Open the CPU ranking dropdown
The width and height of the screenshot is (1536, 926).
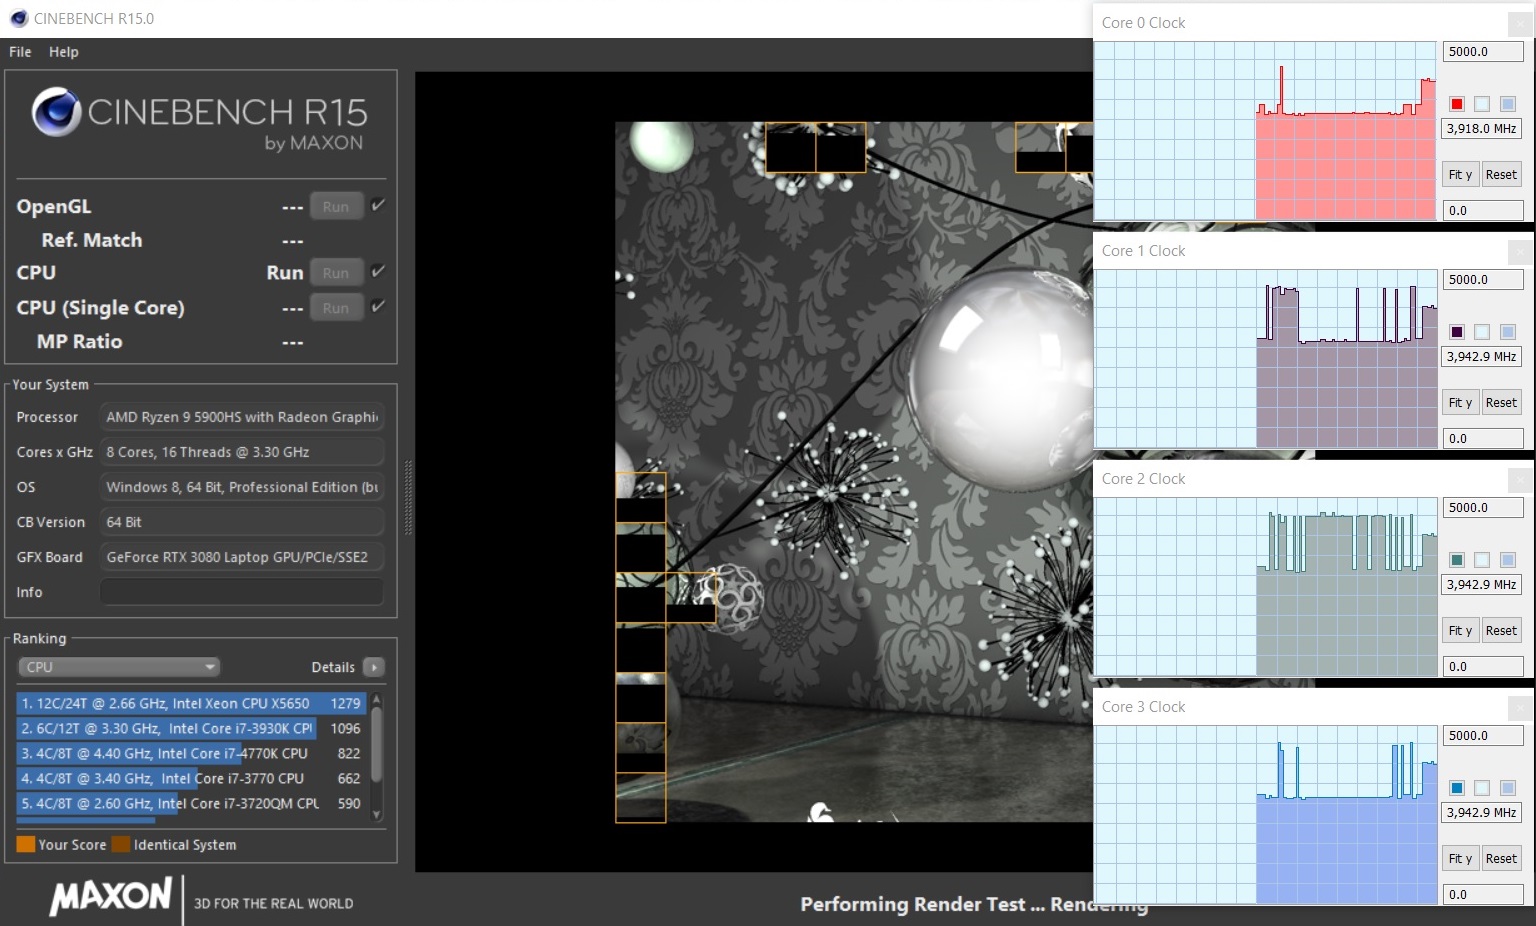(119, 667)
